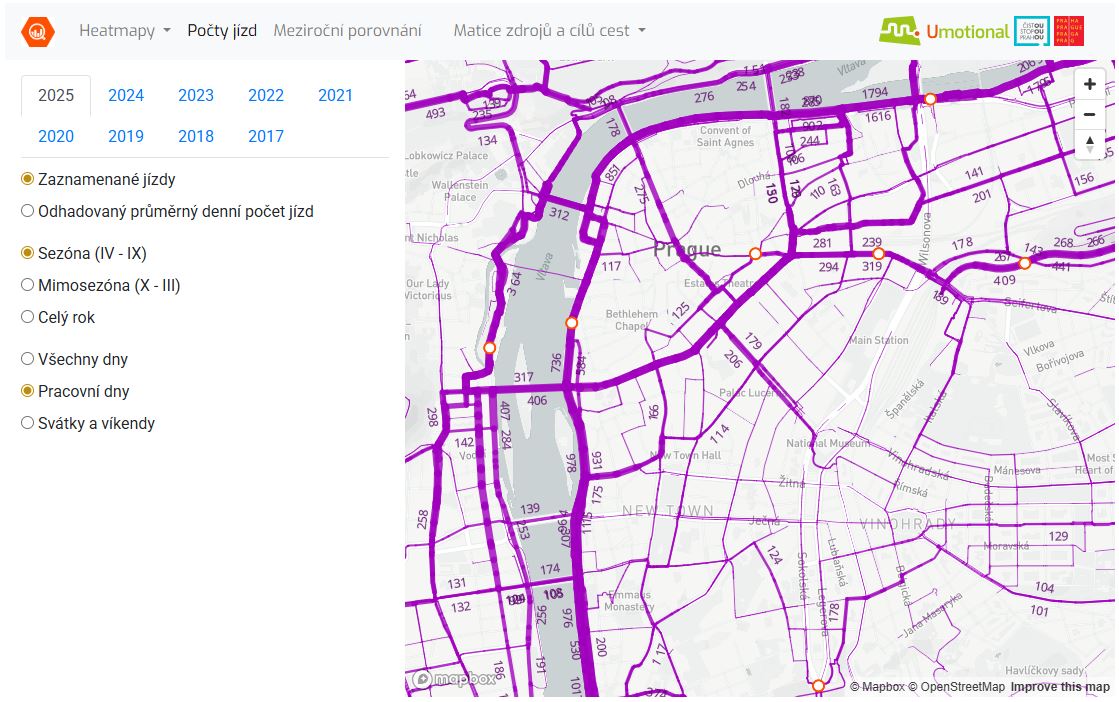Open Meziroční porovnání page
1119x702 pixels.
pos(347,31)
